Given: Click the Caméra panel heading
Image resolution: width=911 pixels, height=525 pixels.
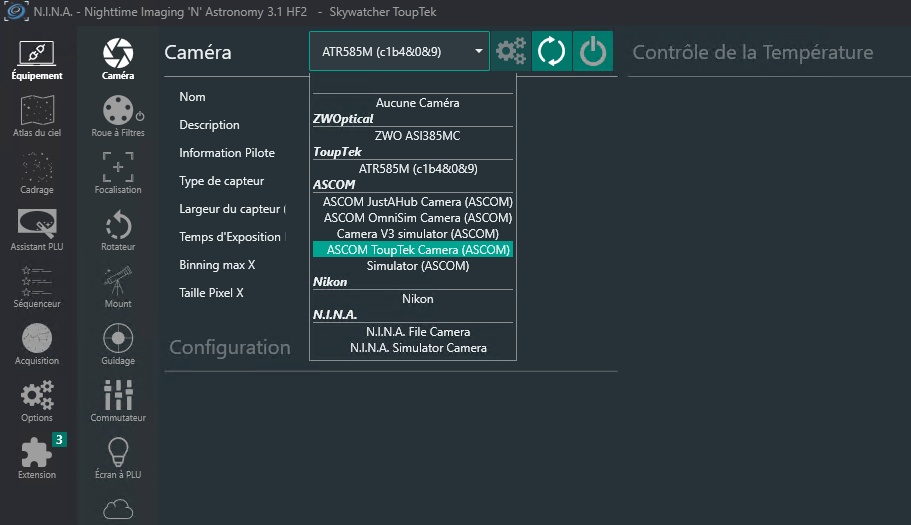Looking at the screenshot, I should (198, 52).
